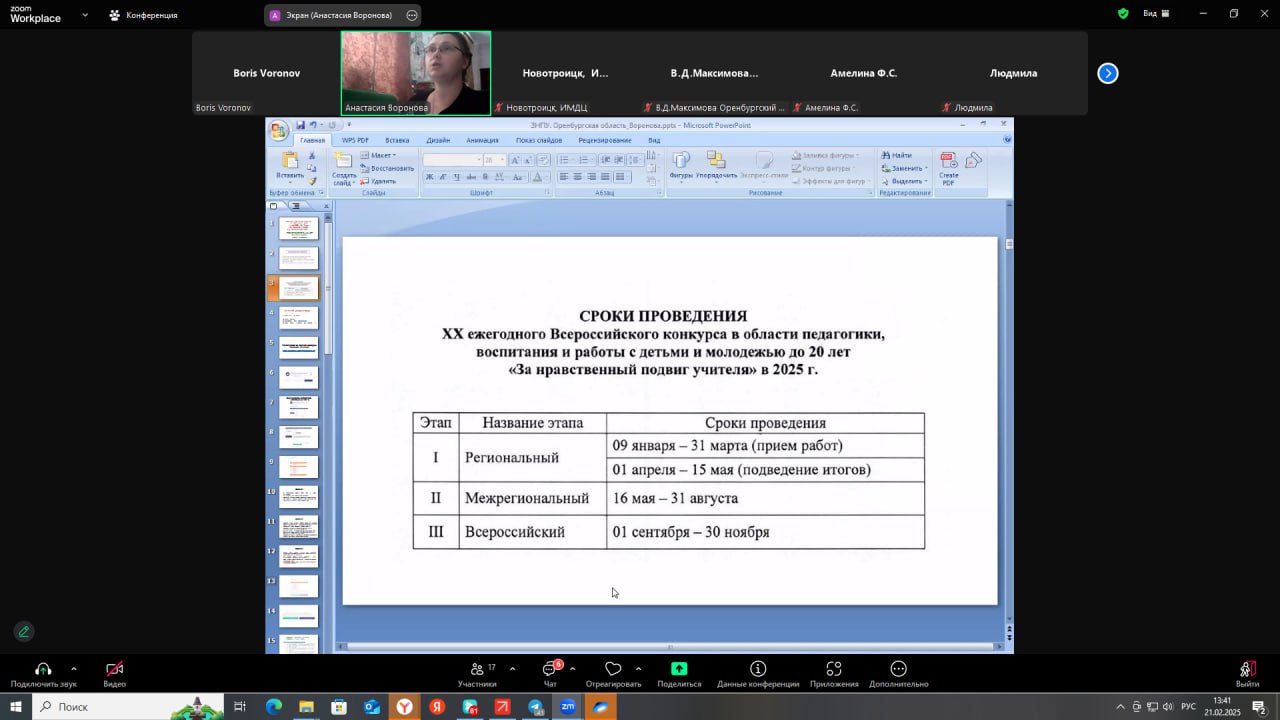The height and width of the screenshot is (720, 1280).
Task: Toggle Italic (К) formatting
Action: click(443, 177)
